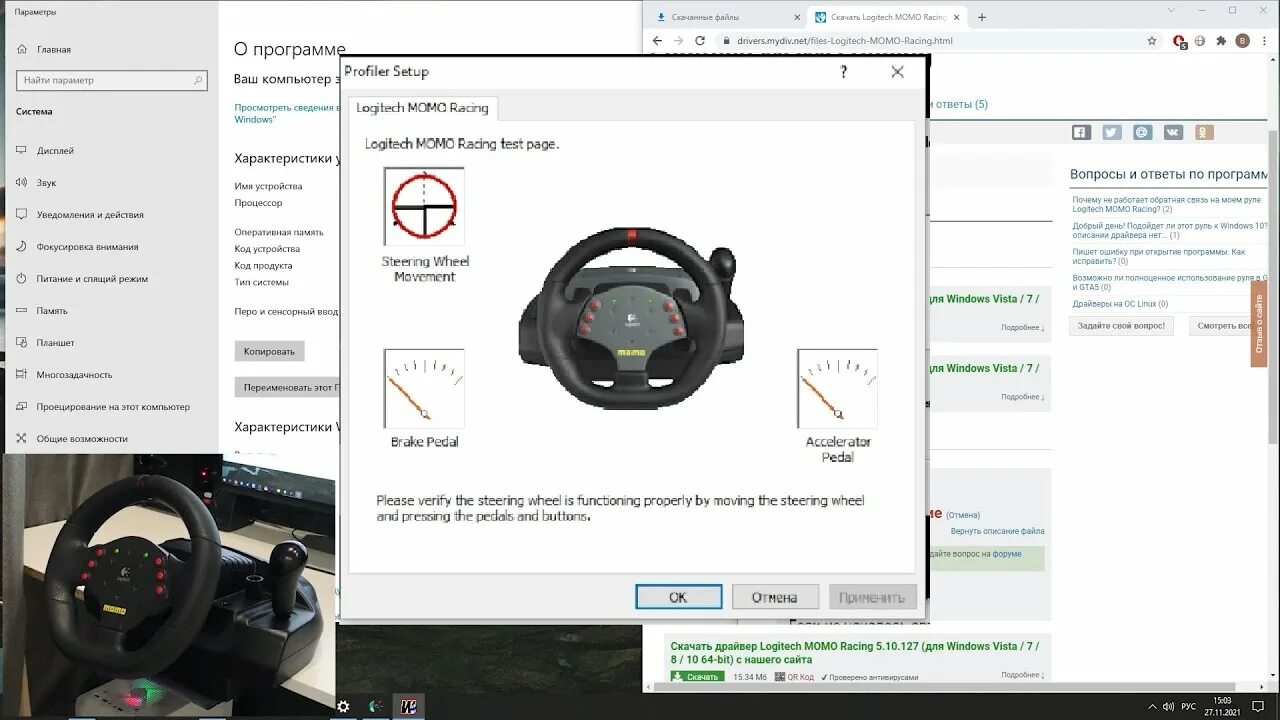The height and width of the screenshot is (720, 1280).
Task: Share page via VK icon
Action: [1173, 132]
